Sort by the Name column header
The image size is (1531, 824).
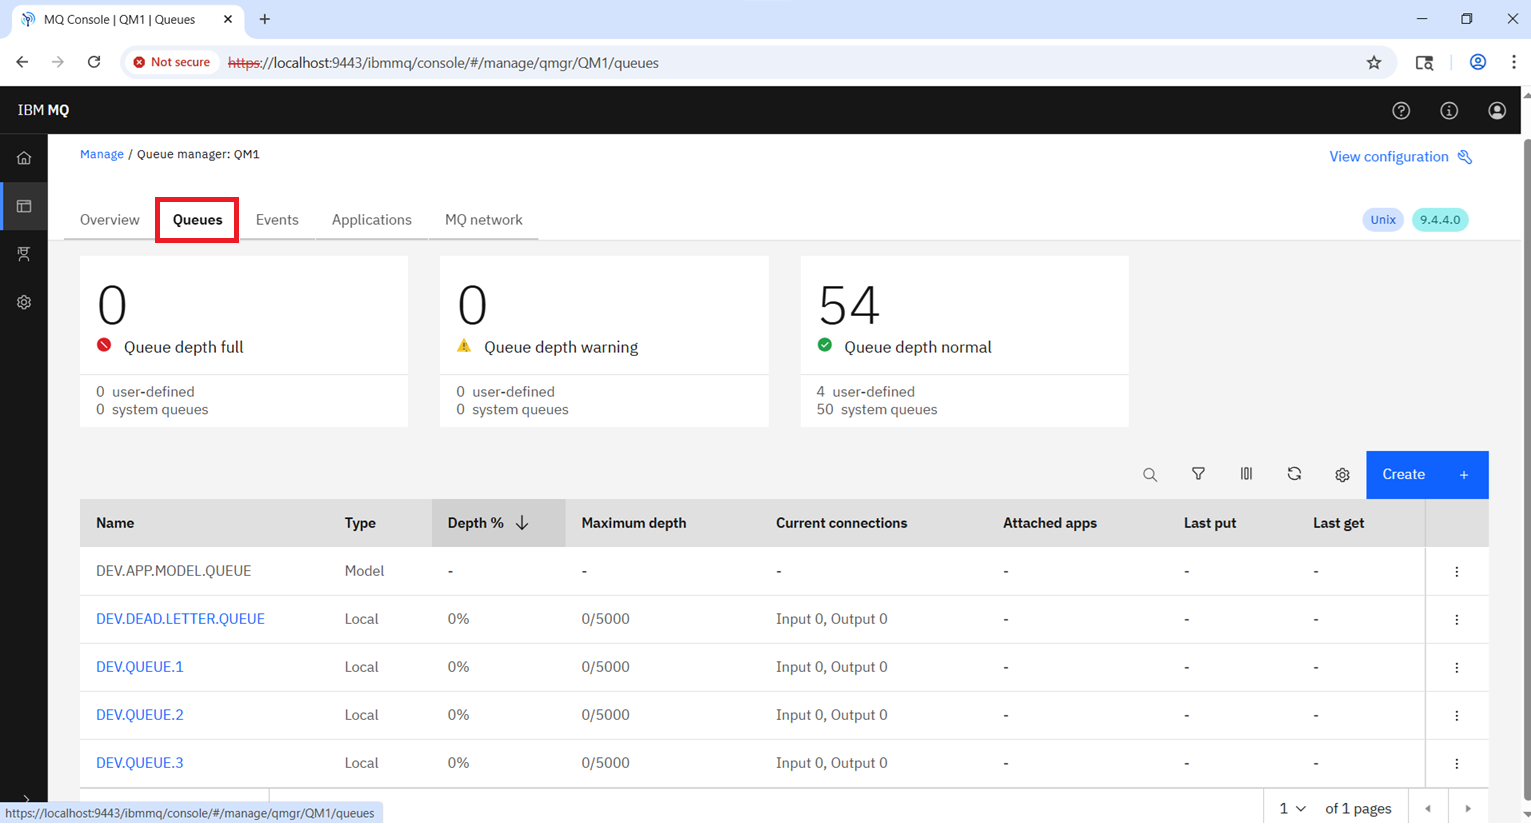[x=115, y=523]
